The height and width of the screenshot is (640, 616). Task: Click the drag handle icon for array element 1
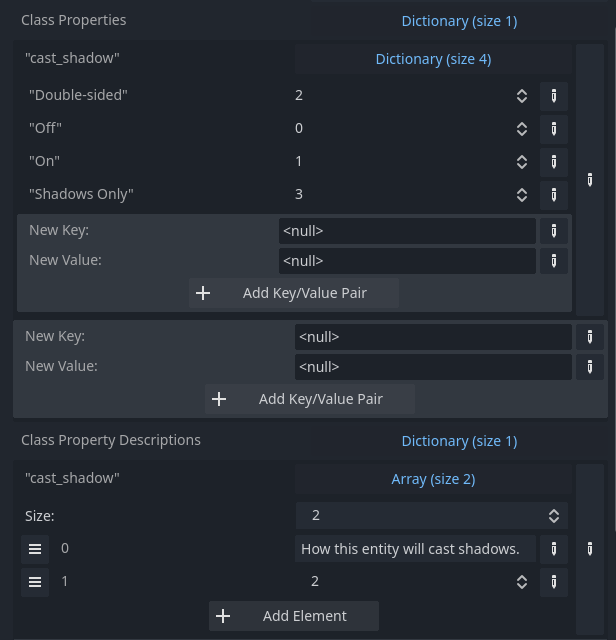point(35,582)
